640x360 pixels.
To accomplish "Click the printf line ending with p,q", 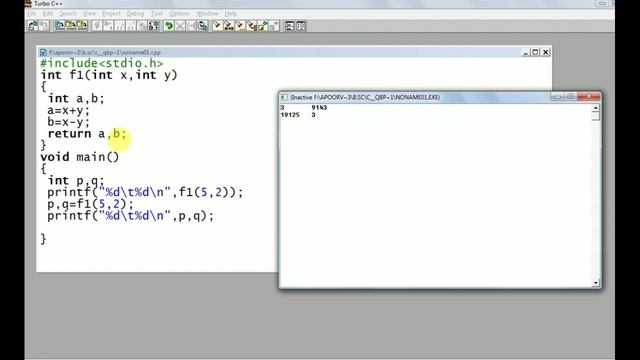I will pos(131,216).
